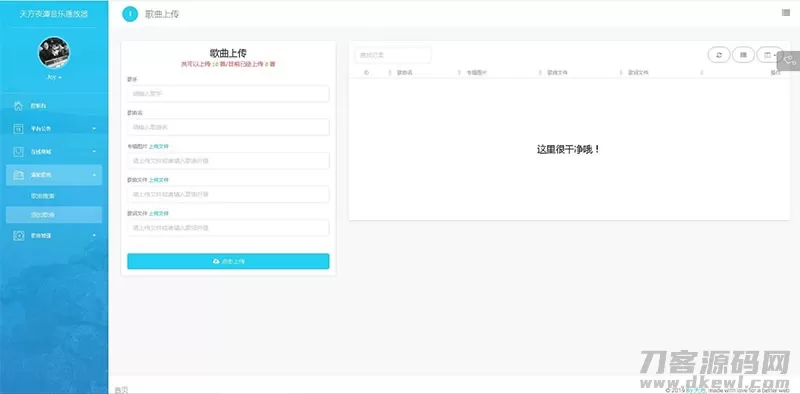Expand the bottom sidebar menu arrow
Viewport: 800px width, 394px height.
94,236
